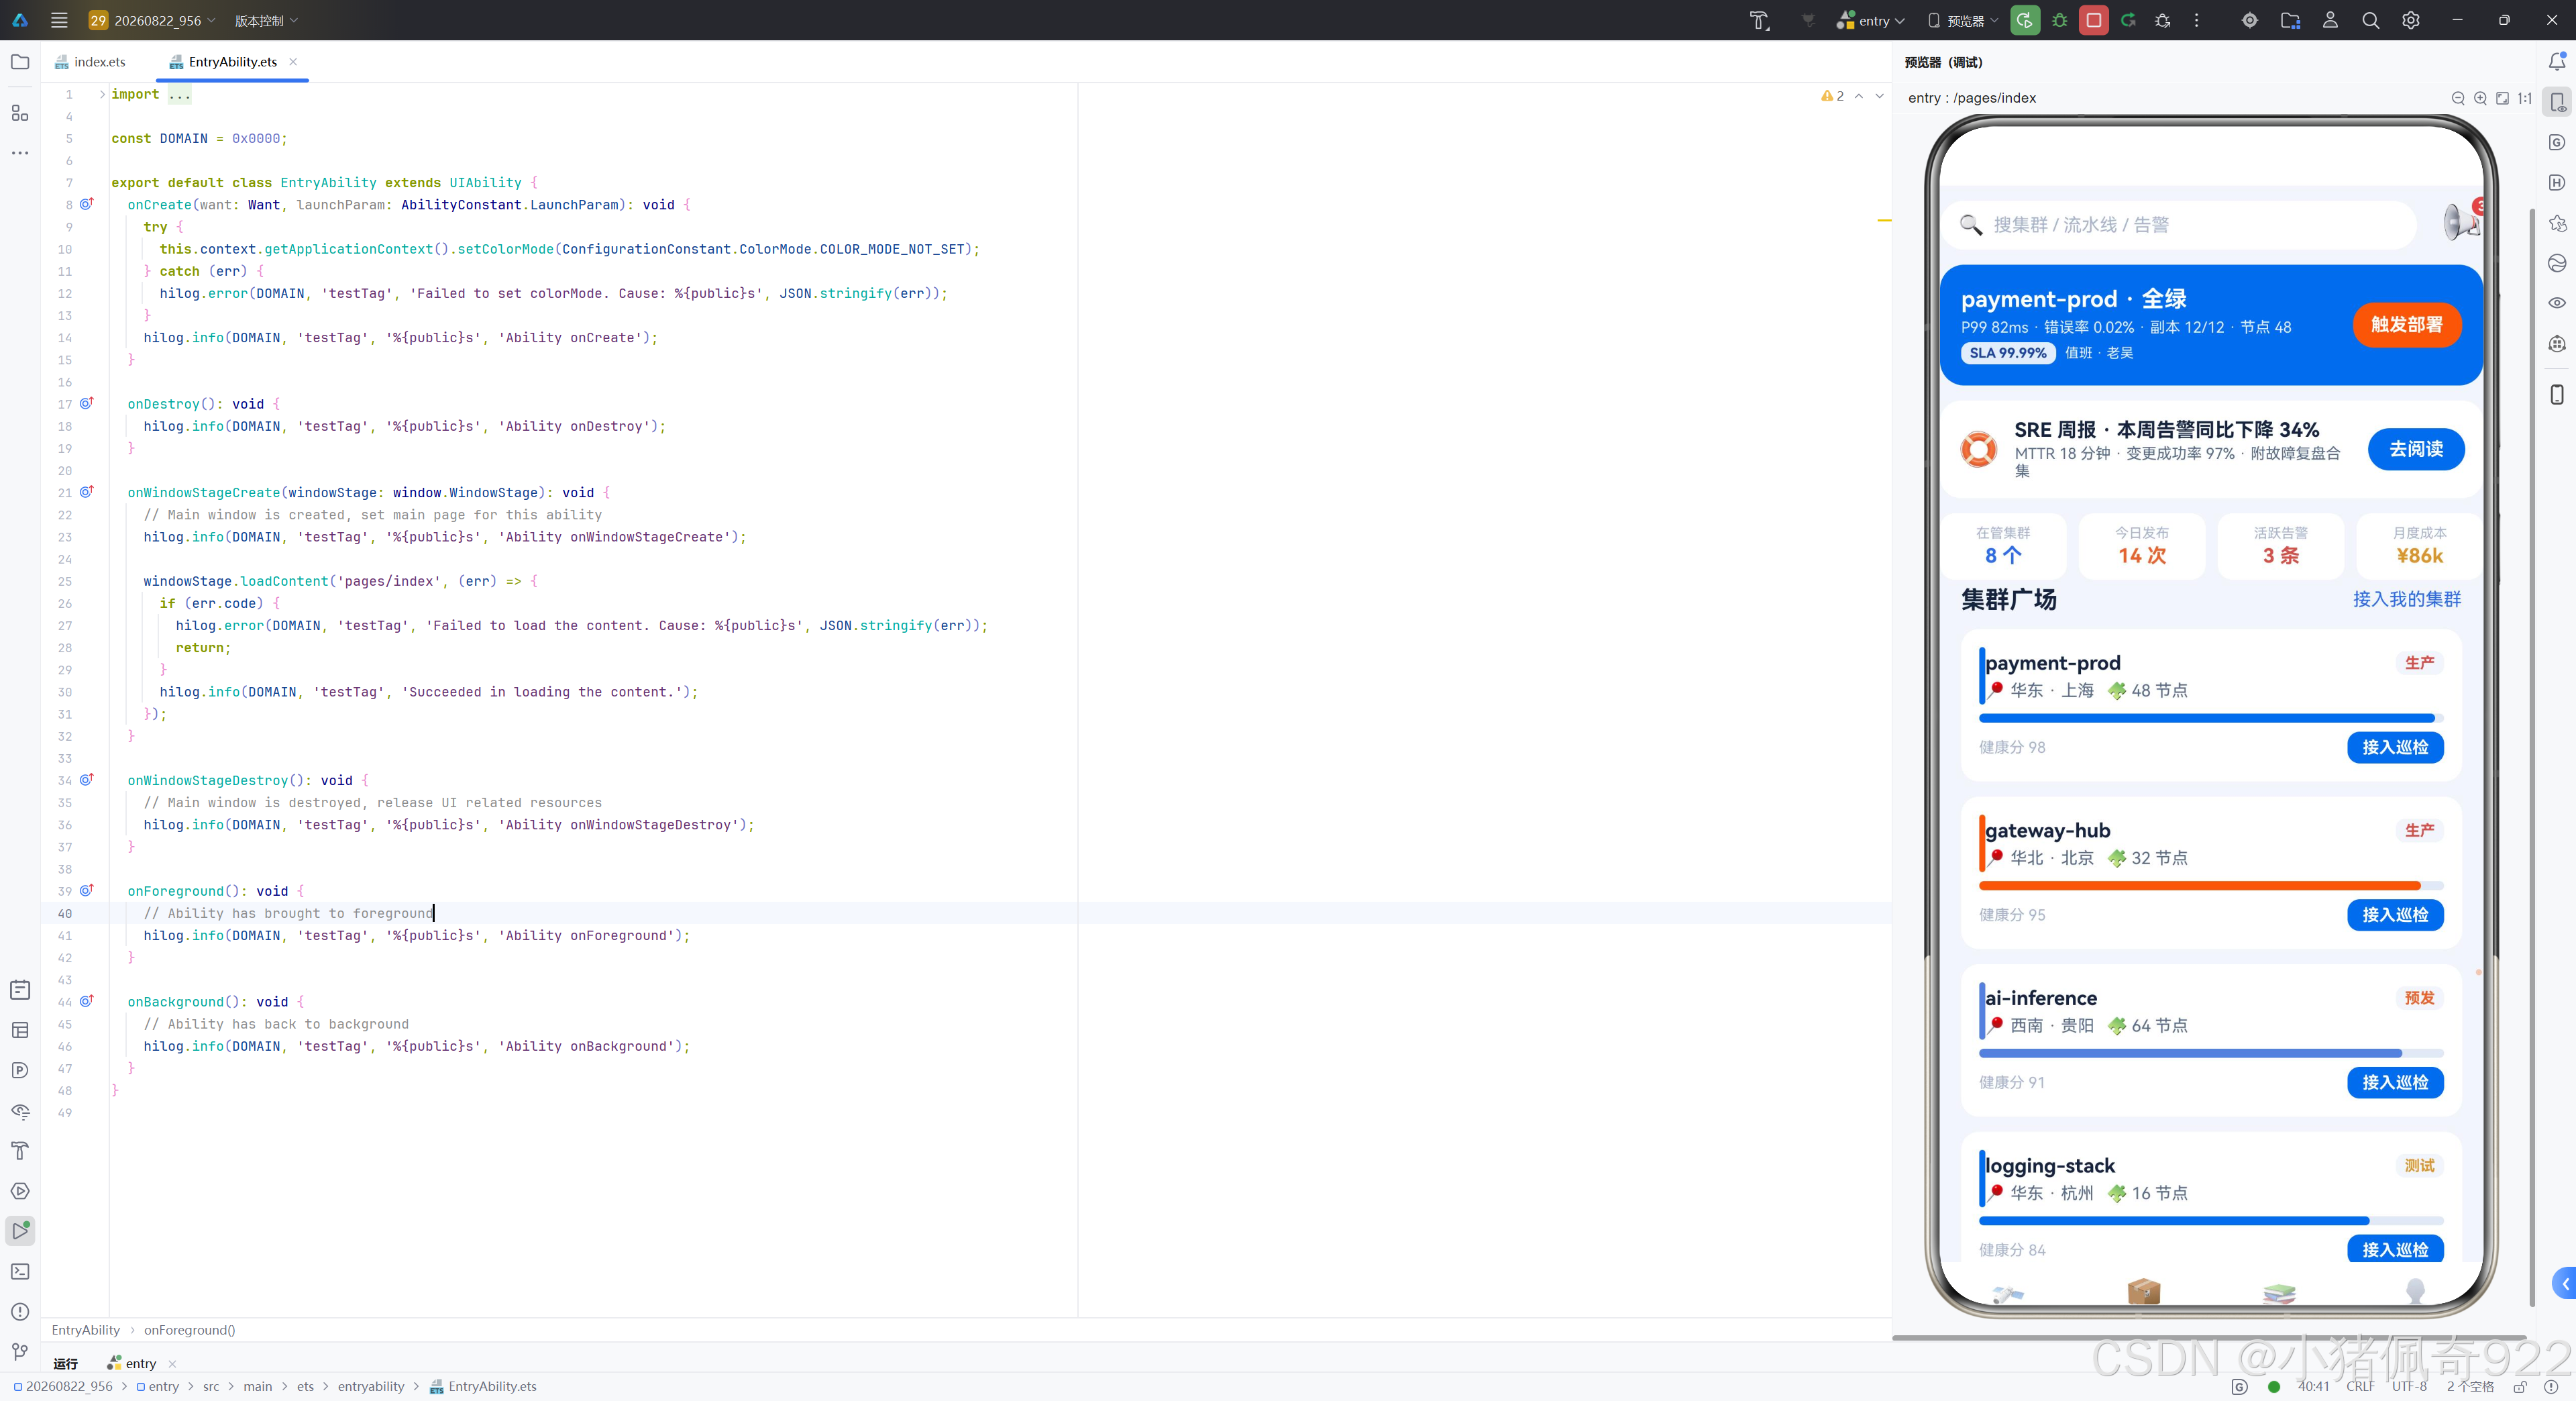Switch to the index.ets tab

coord(91,62)
